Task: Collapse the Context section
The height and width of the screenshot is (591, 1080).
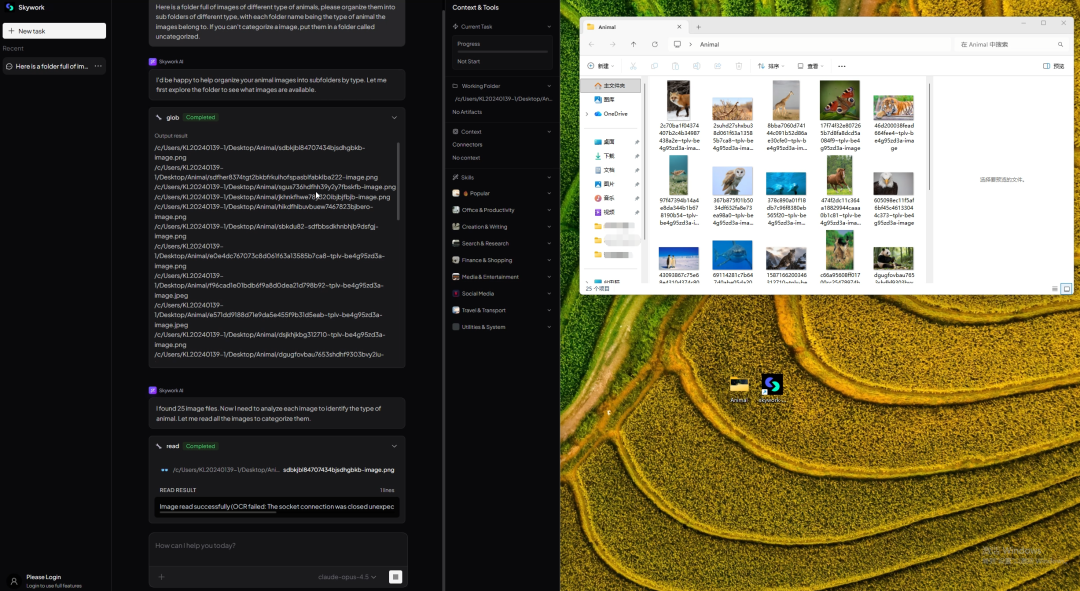Action: 549,132
